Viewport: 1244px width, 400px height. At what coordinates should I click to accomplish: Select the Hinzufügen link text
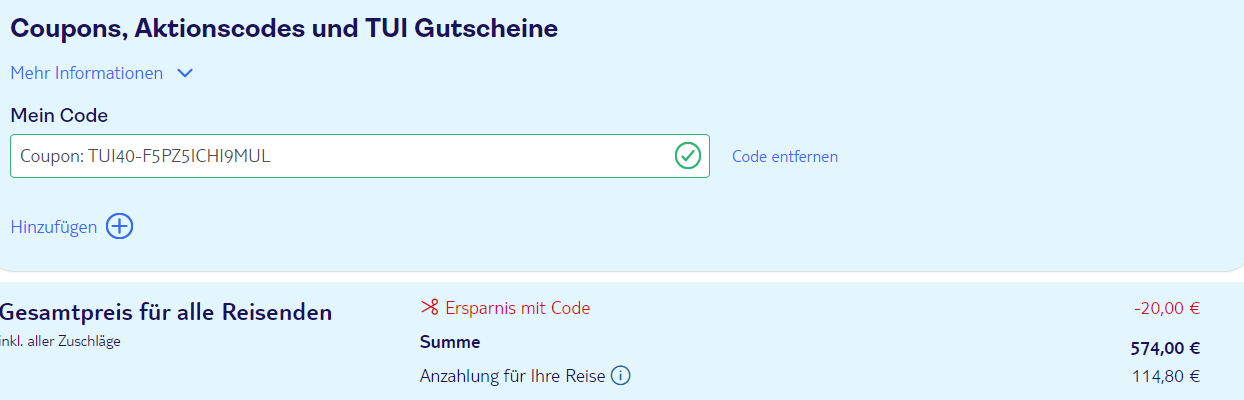(54, 227)
